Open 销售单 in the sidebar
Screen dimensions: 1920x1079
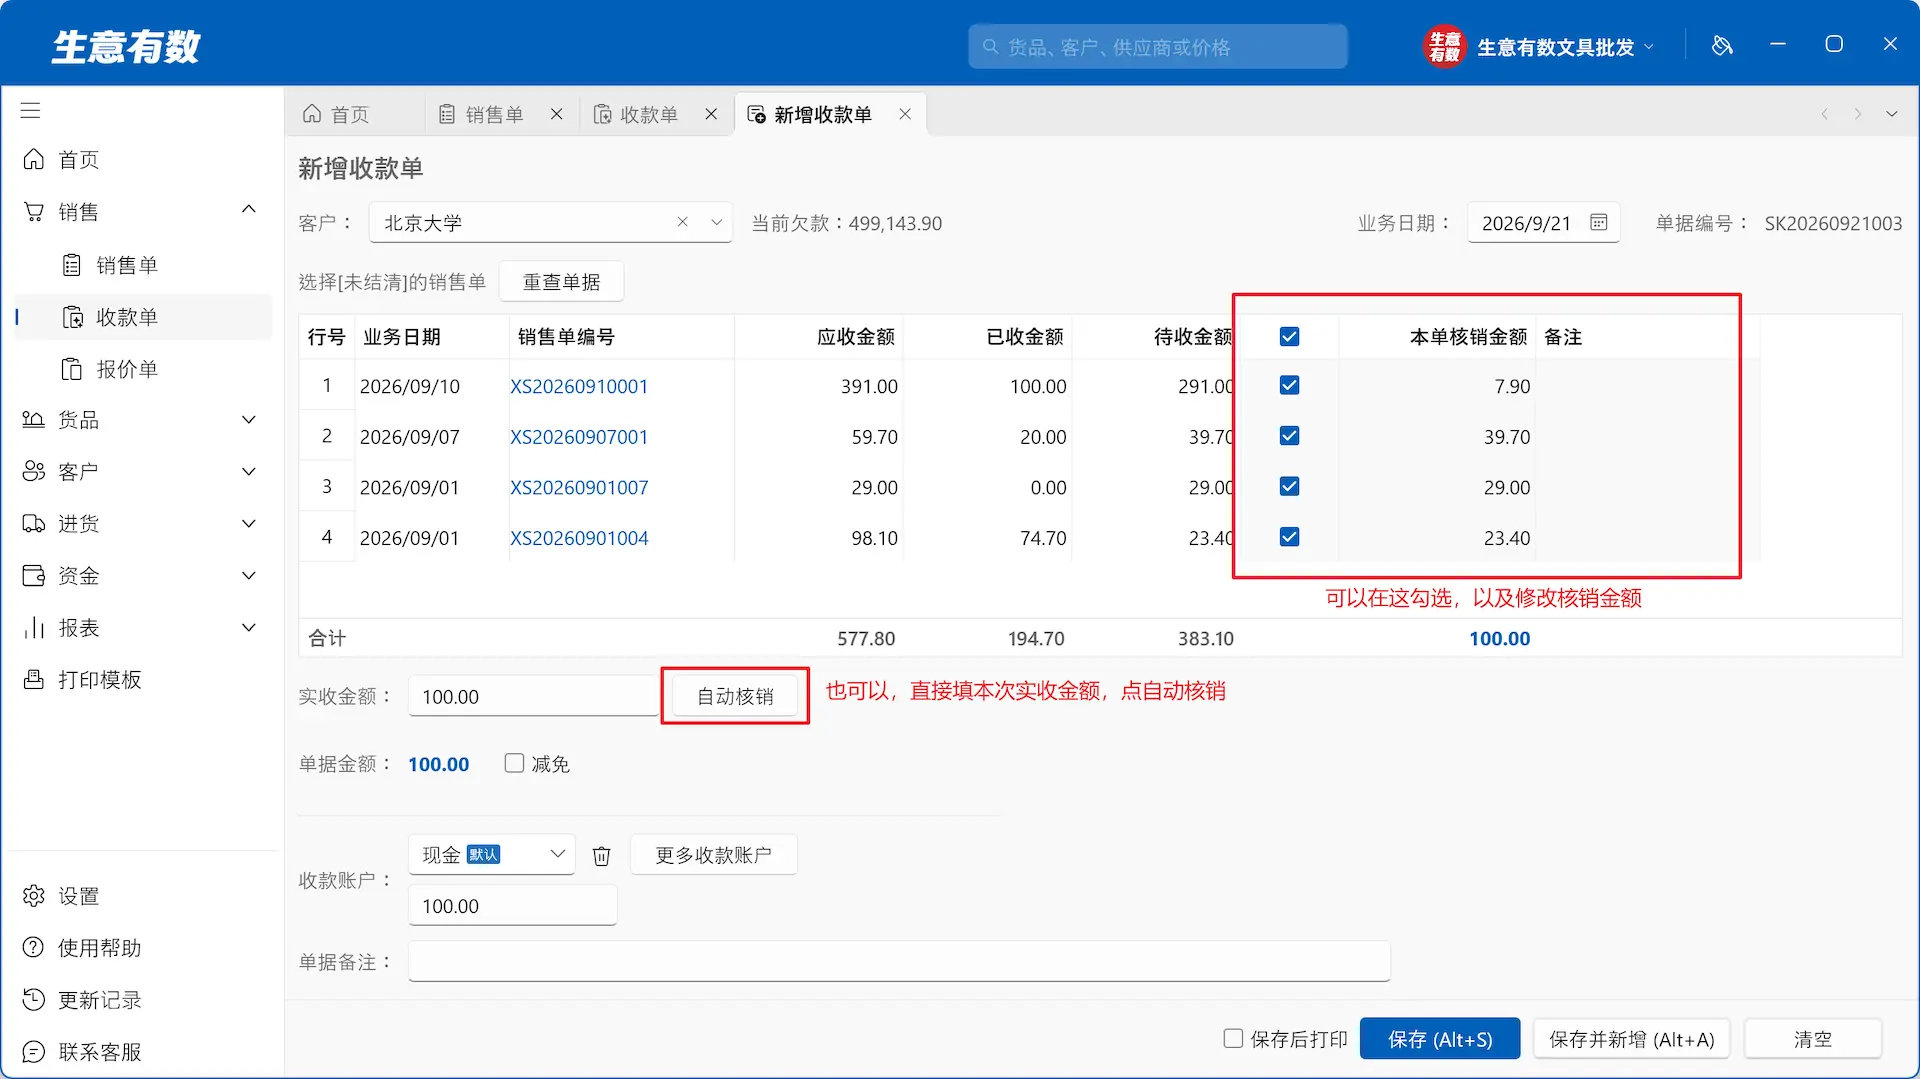pyautogui.click(x=143, y=265)
